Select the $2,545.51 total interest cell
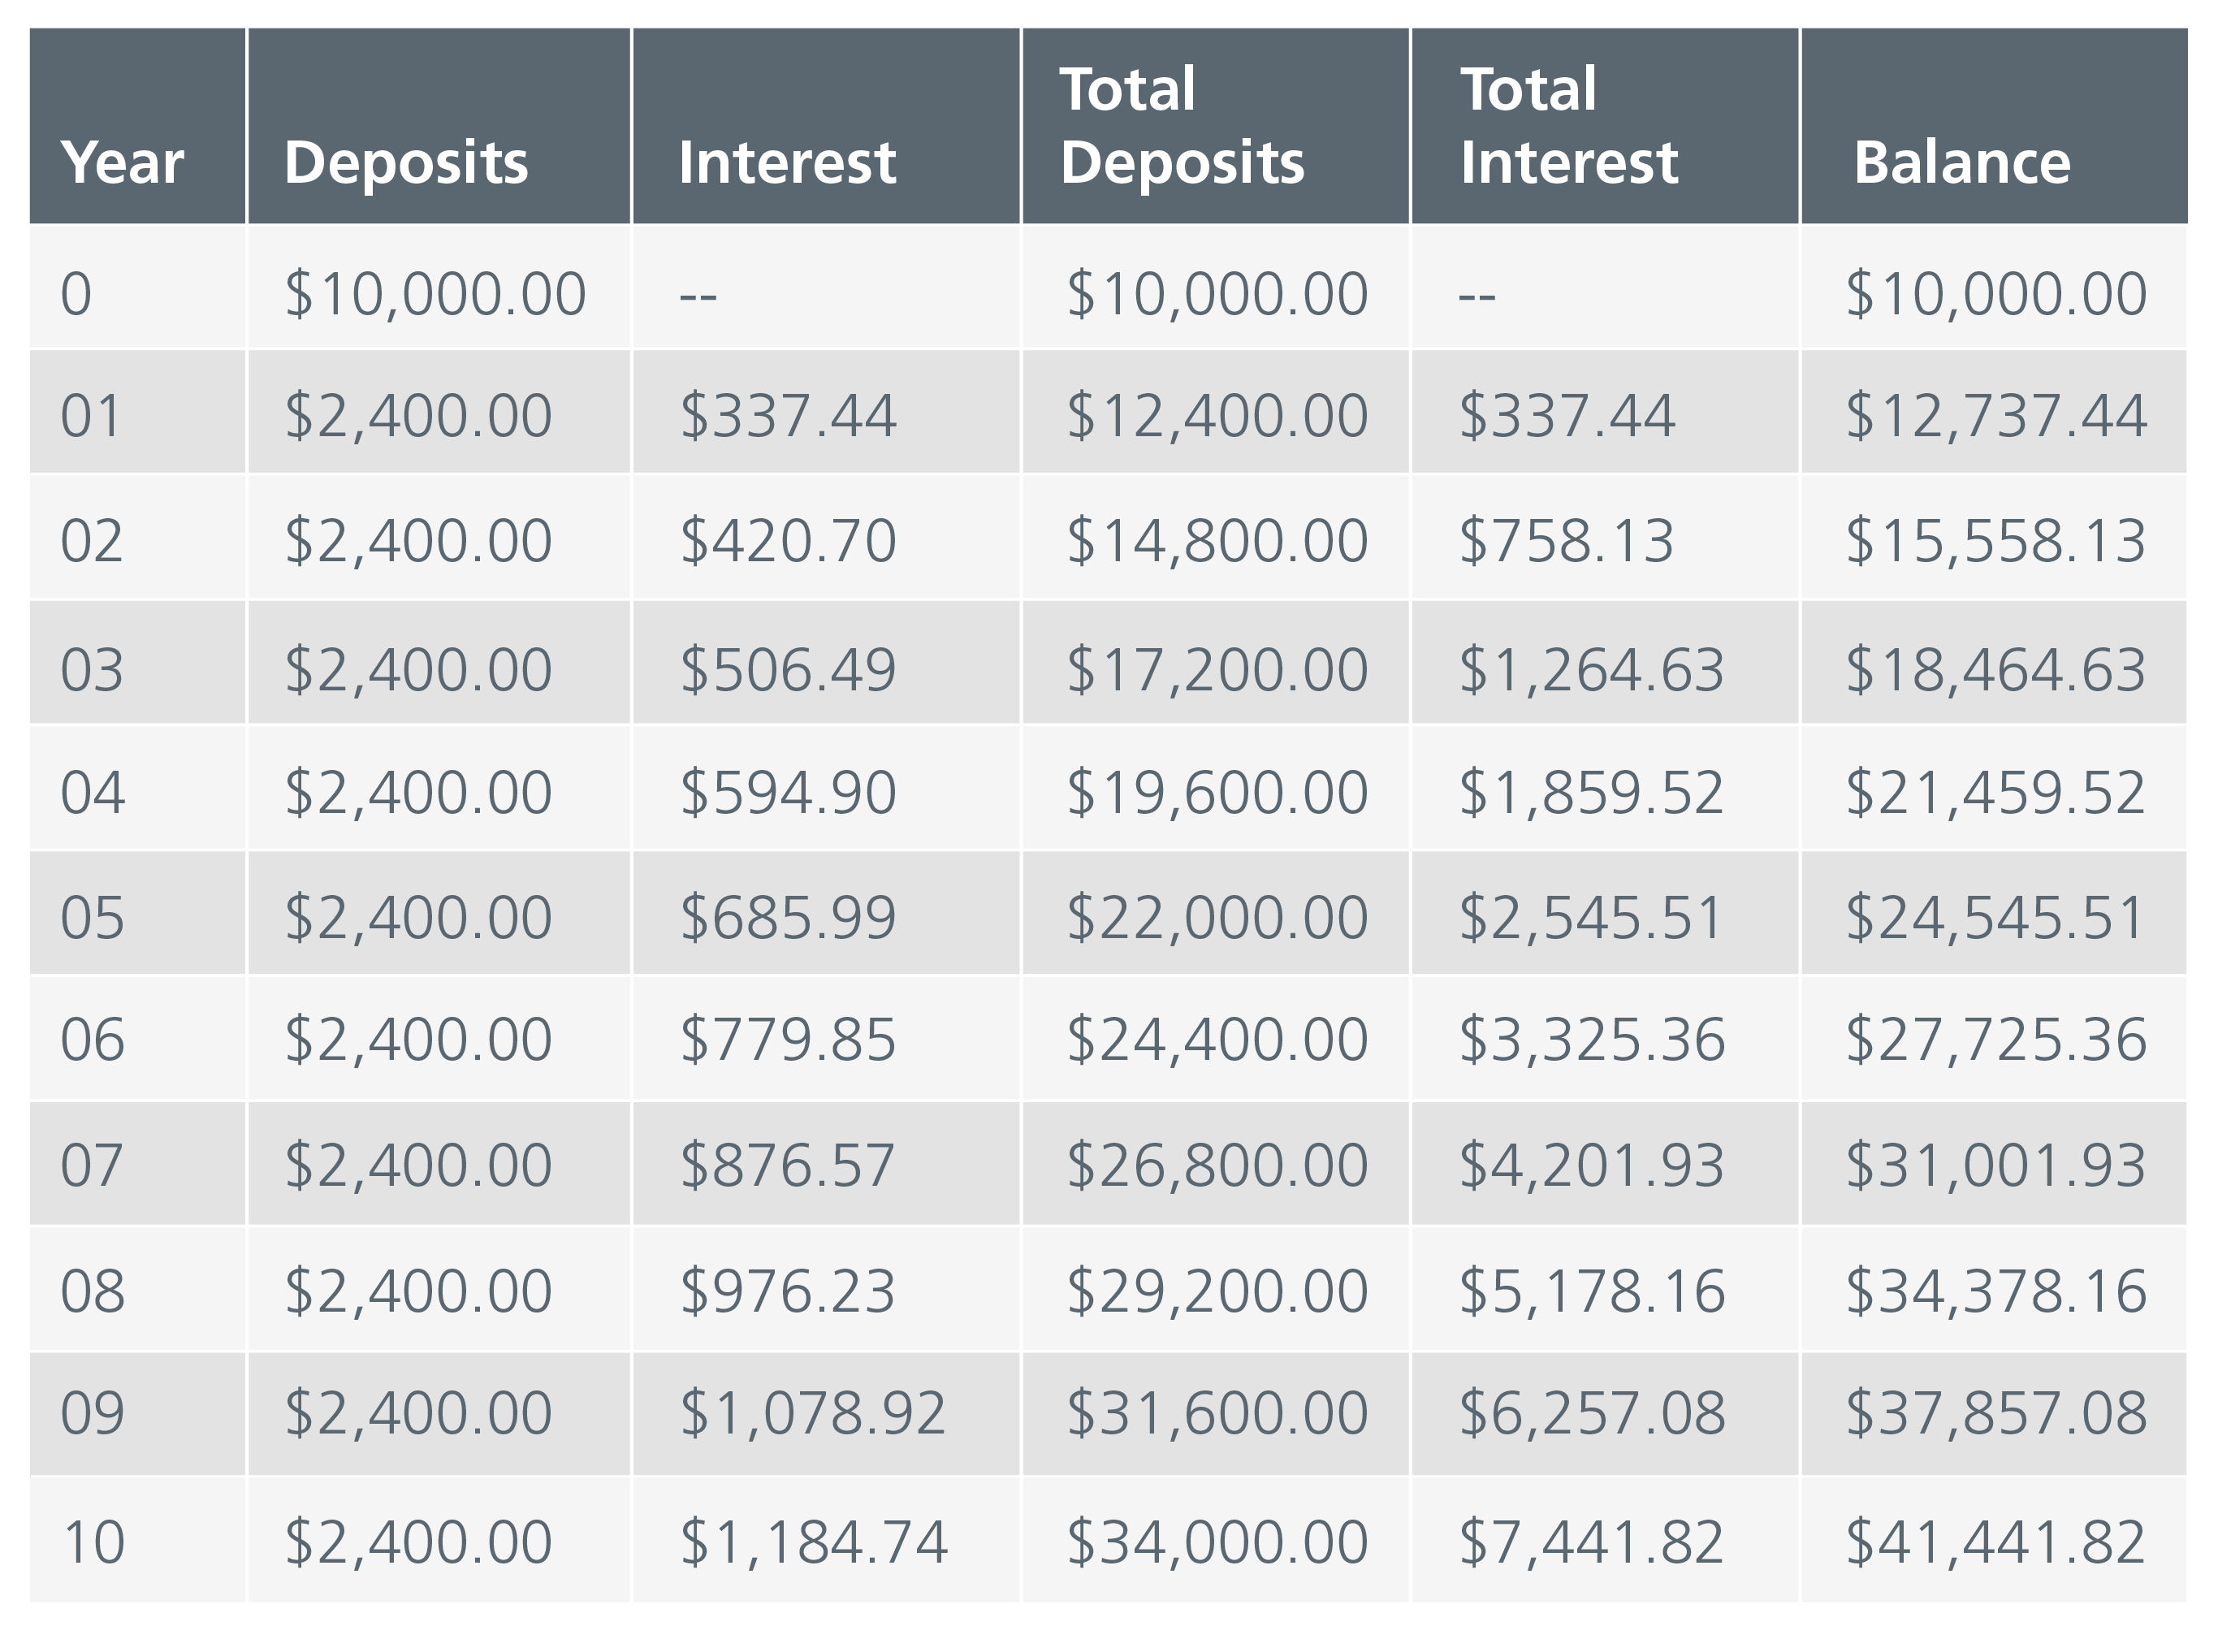The width and height of the screenshot is (2218, 1652). (1591, 917)
